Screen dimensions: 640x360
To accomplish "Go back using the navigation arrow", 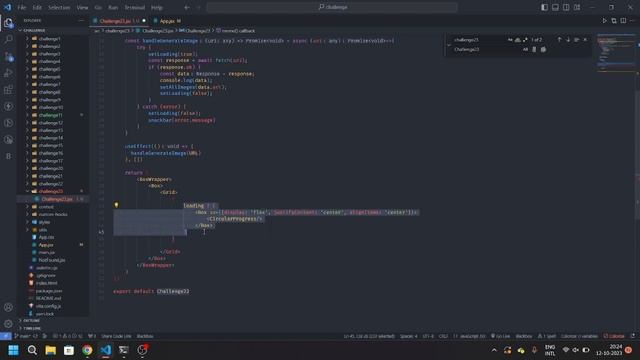I will (x=187, y=7).
